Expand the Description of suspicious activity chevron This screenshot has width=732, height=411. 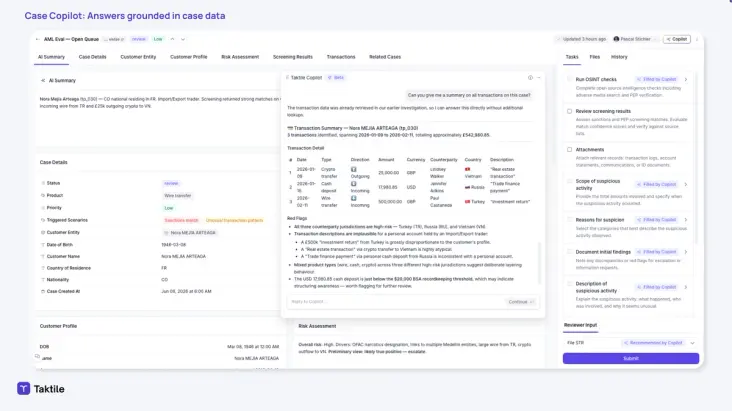point(686,287)
